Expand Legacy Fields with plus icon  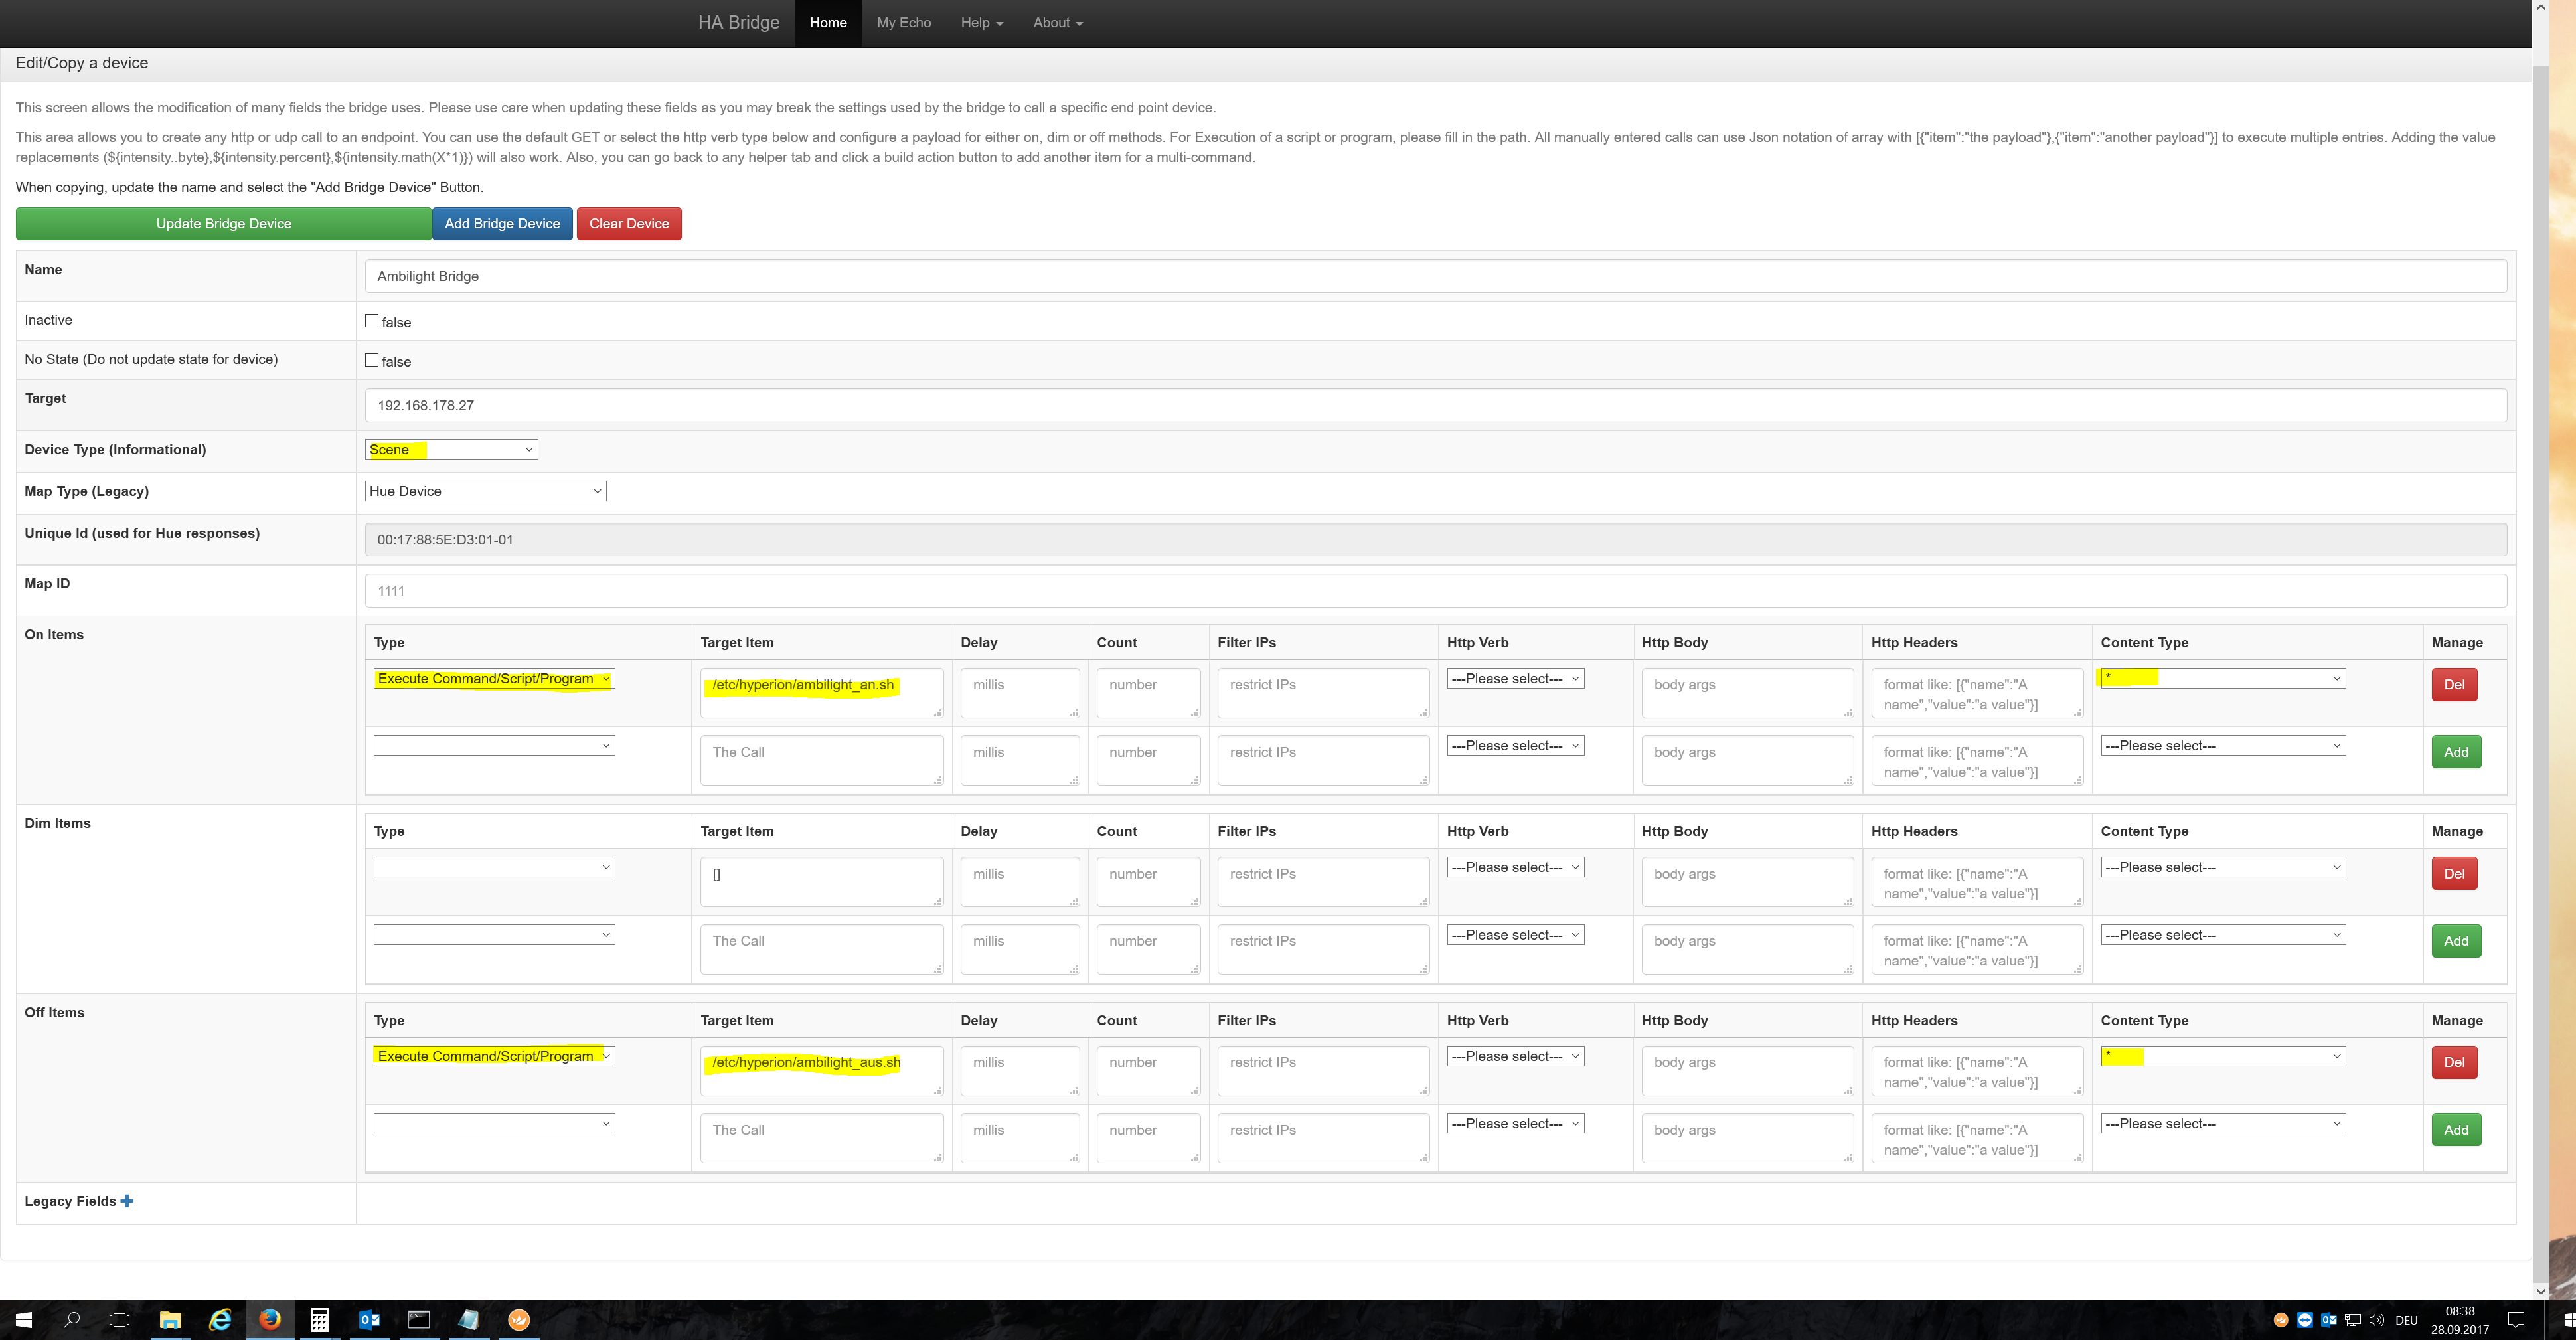(x=127, y=1201)
